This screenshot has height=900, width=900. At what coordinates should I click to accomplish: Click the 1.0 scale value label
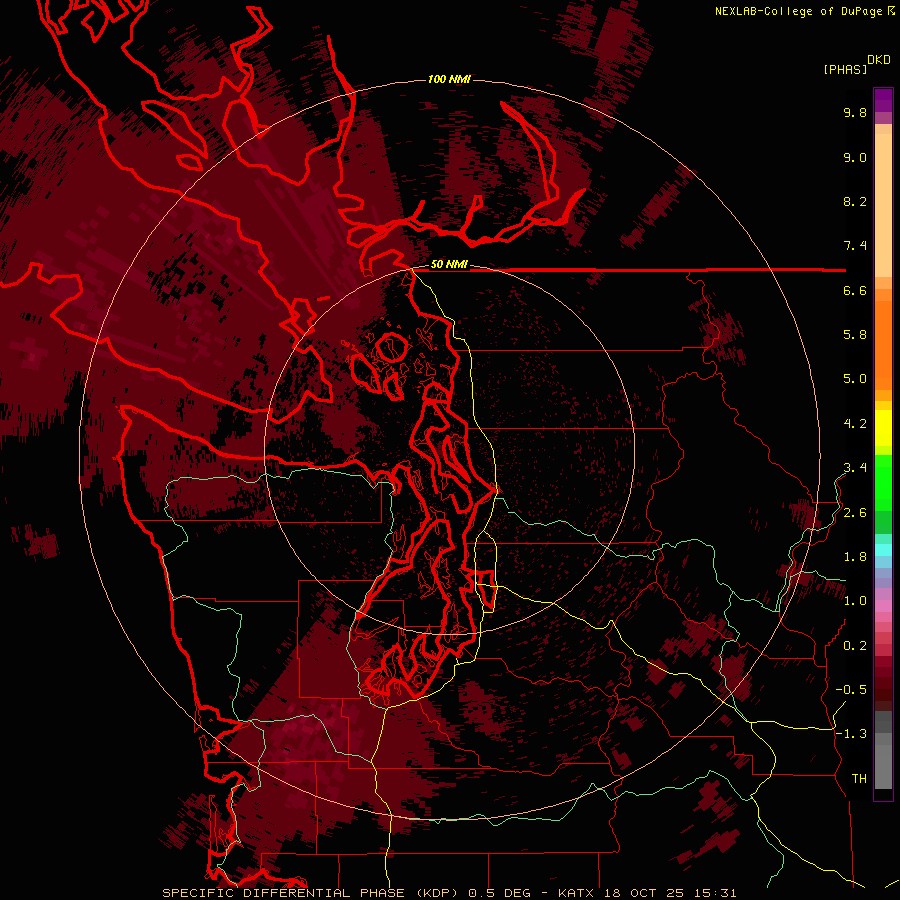pyautogui.click(x=855, y=601)
